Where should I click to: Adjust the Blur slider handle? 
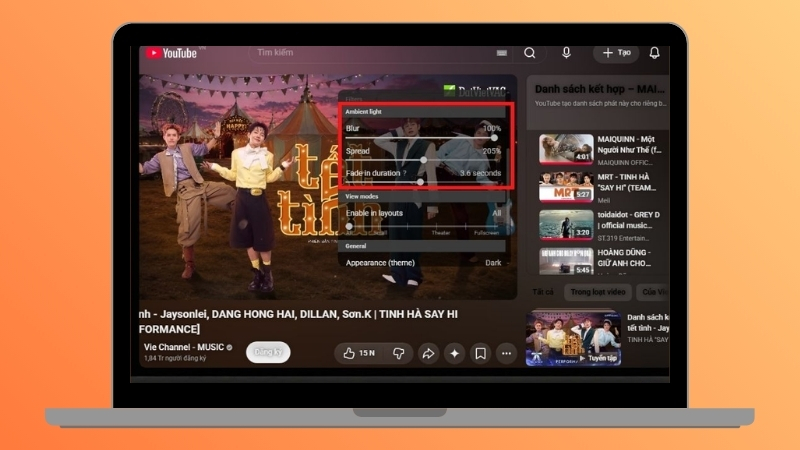[x=494, y=138]
